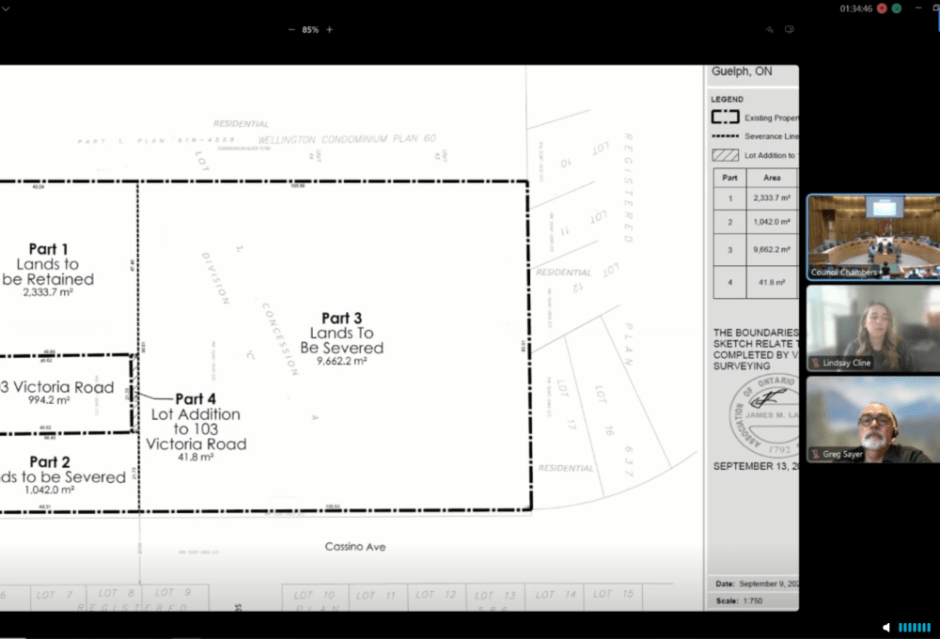This screenshot has height=639, width=940.
Task: Click the pop-out screen icon in toolbar
Action: [x=789, y=30]
